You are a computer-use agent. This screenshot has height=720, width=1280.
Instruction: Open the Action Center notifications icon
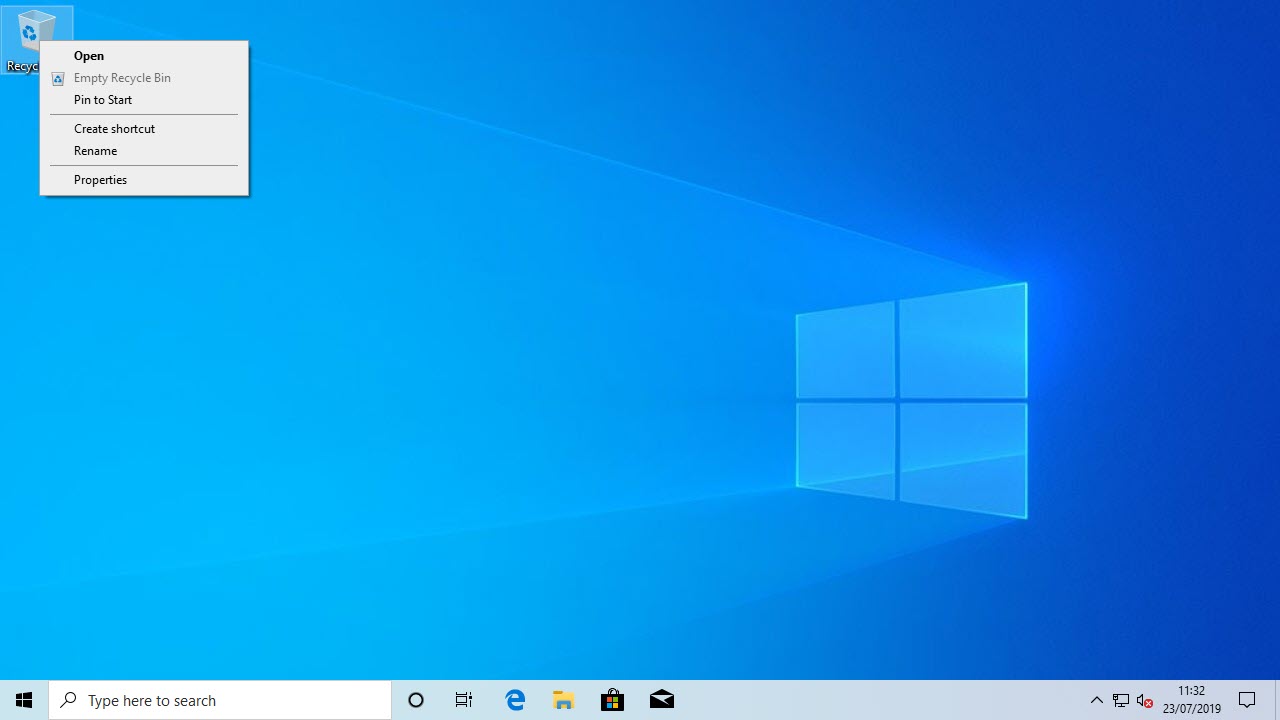[x=1247, y=700]
